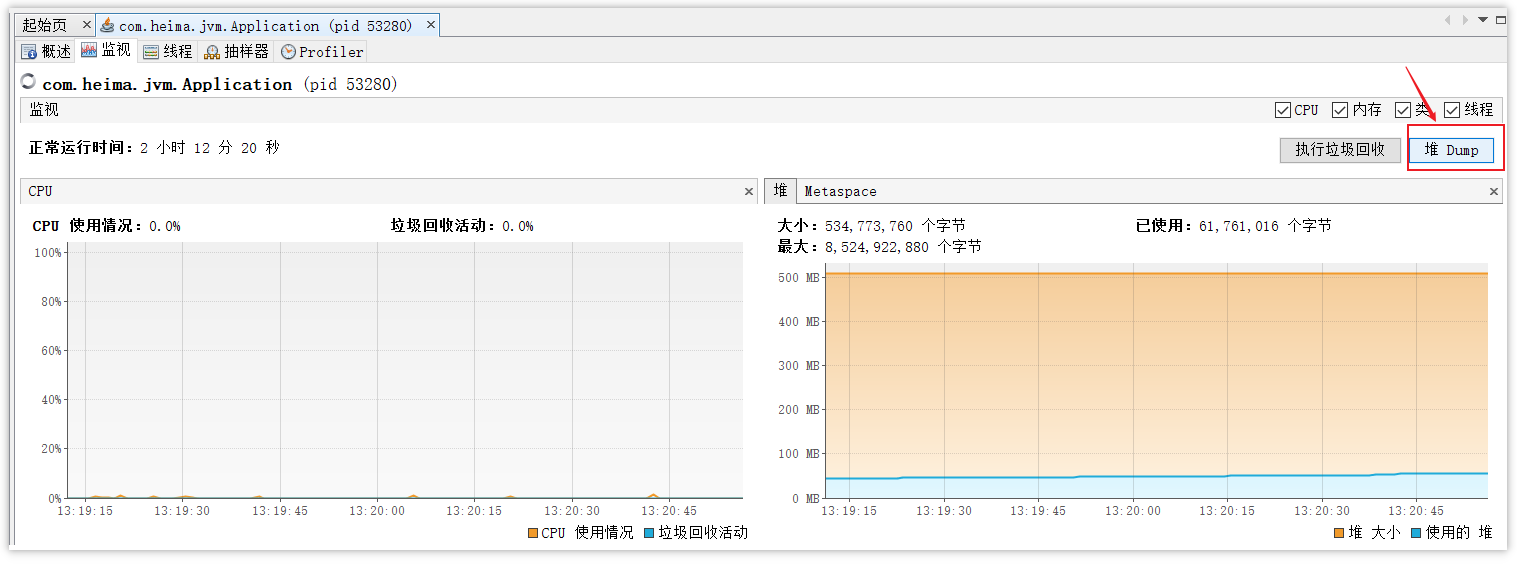
Task: Close the 起始页 start page tab
Action: (86, 25)
